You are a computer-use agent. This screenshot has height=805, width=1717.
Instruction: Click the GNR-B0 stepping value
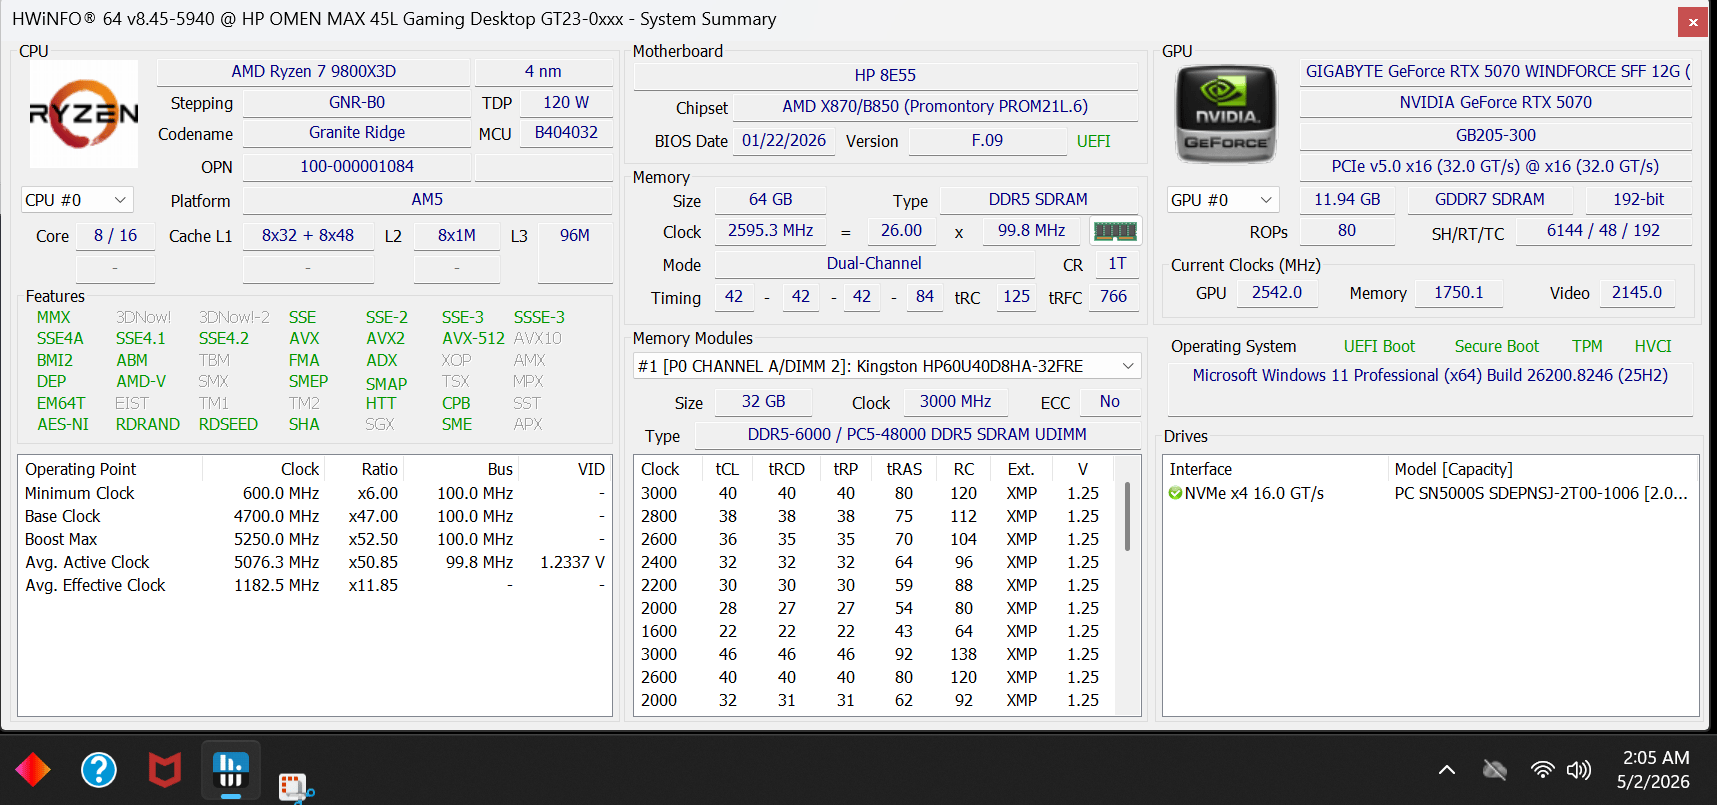[x=356, y=102]
